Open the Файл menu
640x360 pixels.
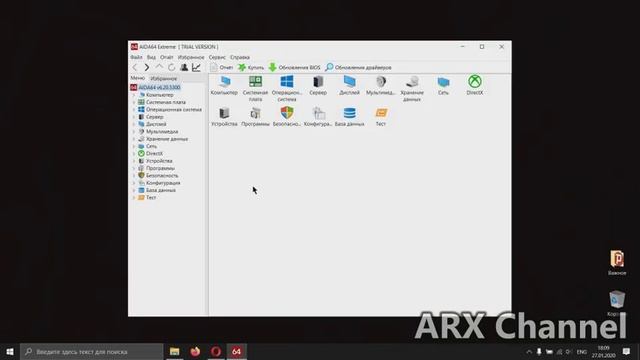(x=136, y=57)
